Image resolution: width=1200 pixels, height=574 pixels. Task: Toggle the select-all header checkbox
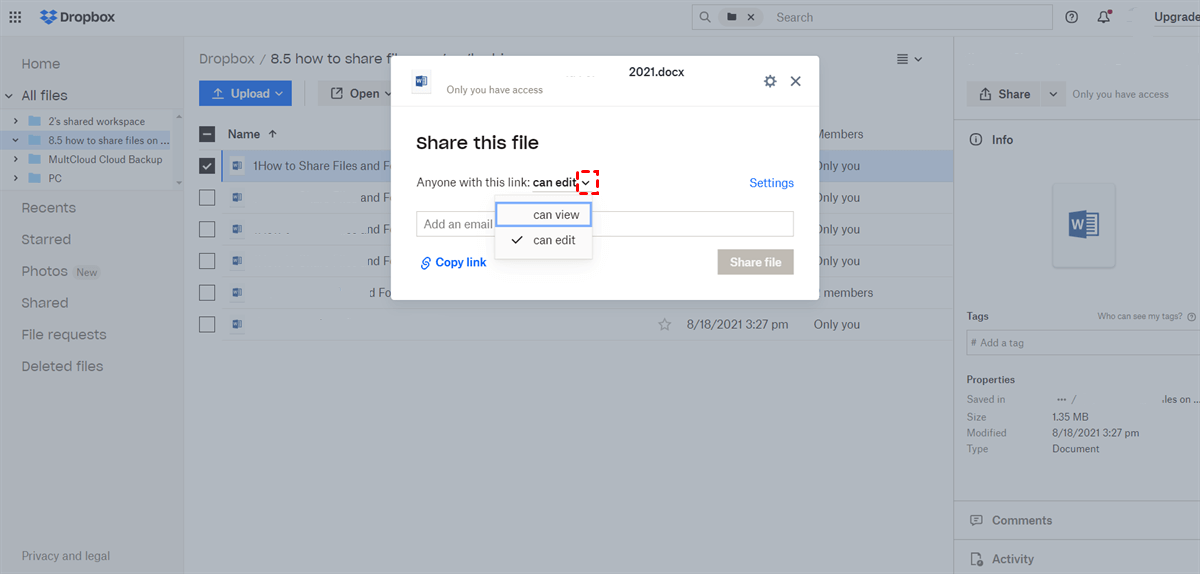coord(207,134)
